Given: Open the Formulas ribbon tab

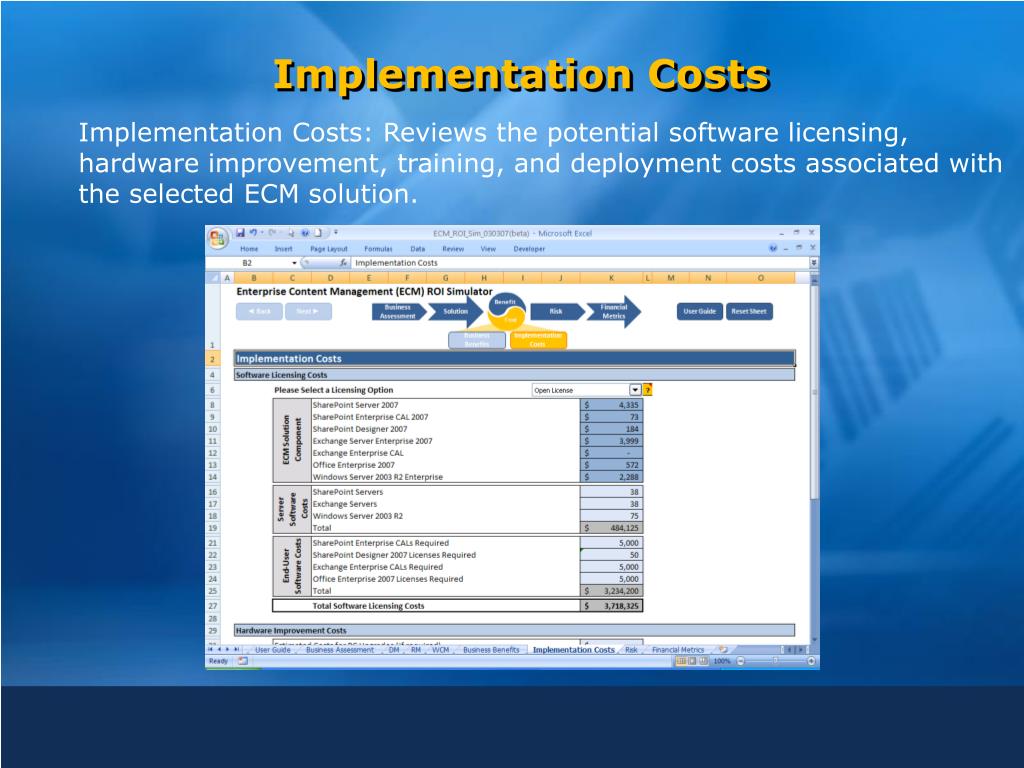Looking at the screenshot, I should tap(378, 249).
